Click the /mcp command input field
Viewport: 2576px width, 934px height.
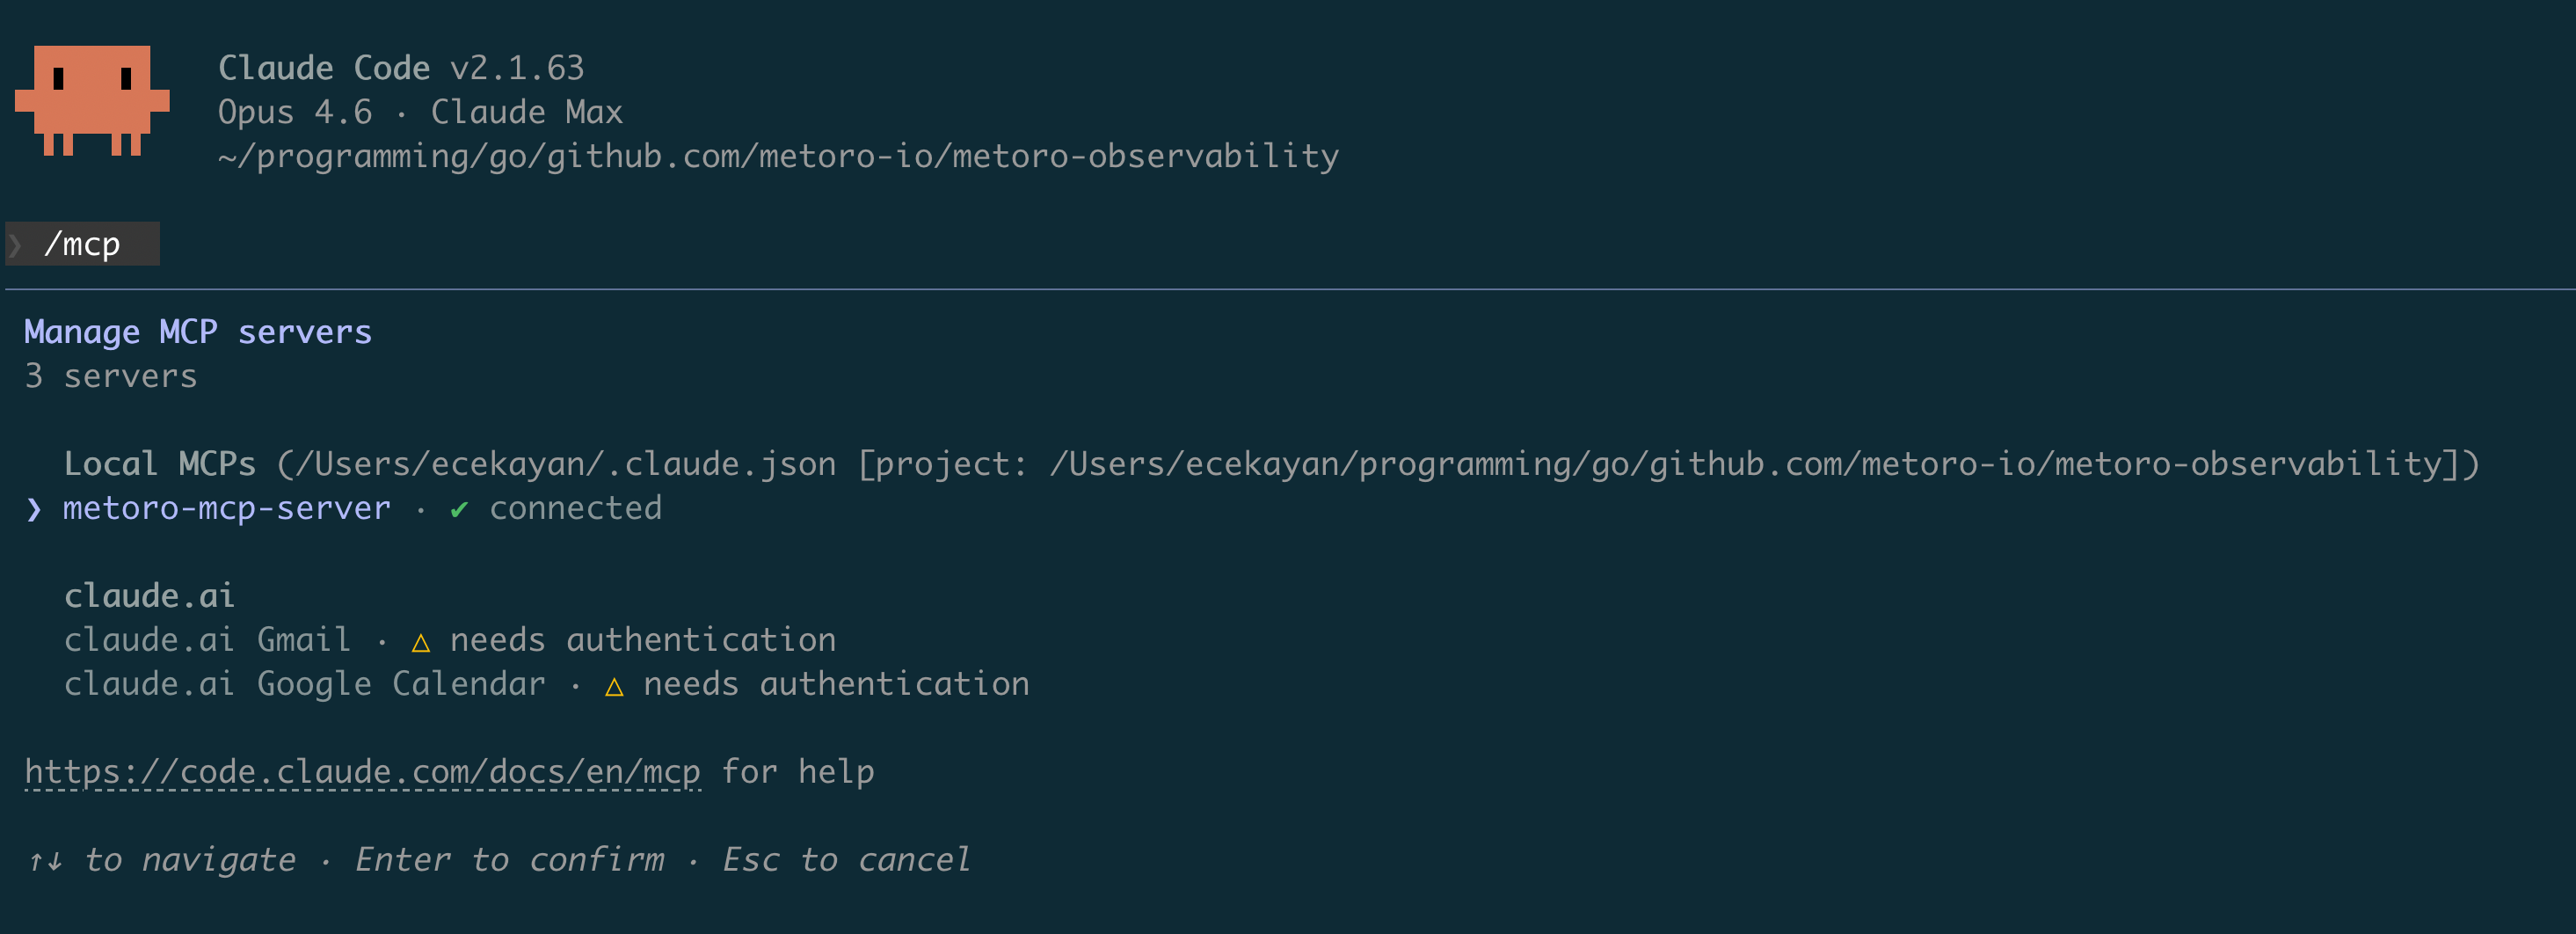(83, 244)
